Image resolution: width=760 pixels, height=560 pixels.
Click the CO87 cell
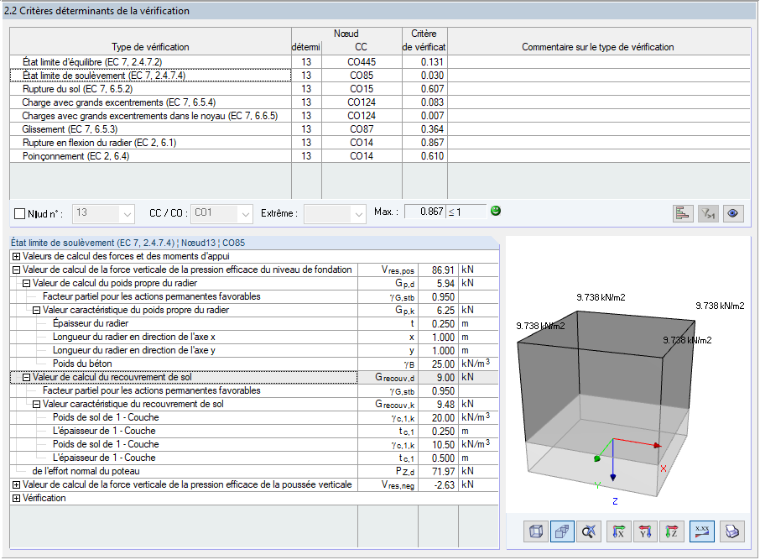click(362, 129)
